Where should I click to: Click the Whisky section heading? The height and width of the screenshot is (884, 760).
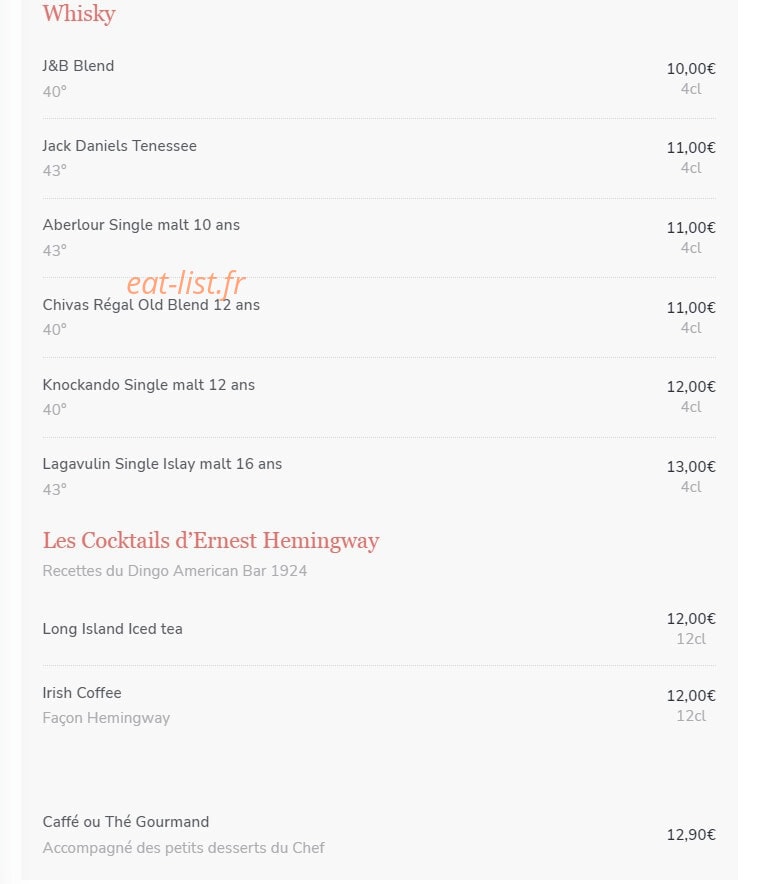pyautogui.click(x=79, y=14)
